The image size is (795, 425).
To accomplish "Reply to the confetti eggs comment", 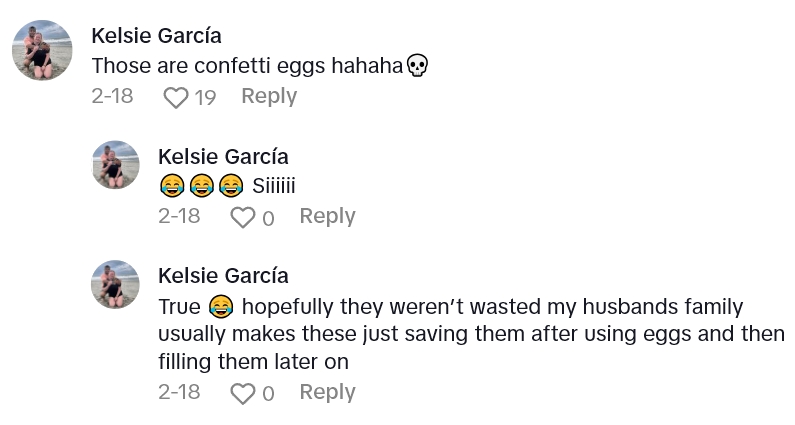I will 269,96.
